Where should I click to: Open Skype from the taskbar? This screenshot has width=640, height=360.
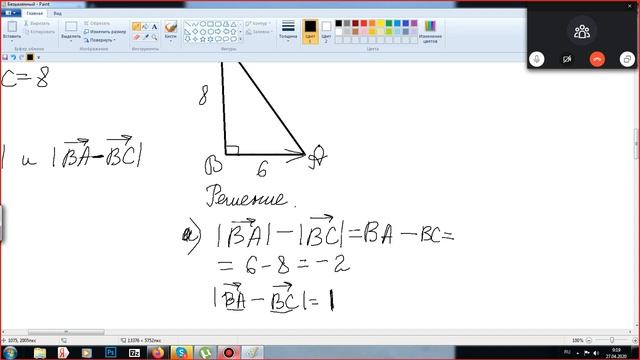pos(181,353)
